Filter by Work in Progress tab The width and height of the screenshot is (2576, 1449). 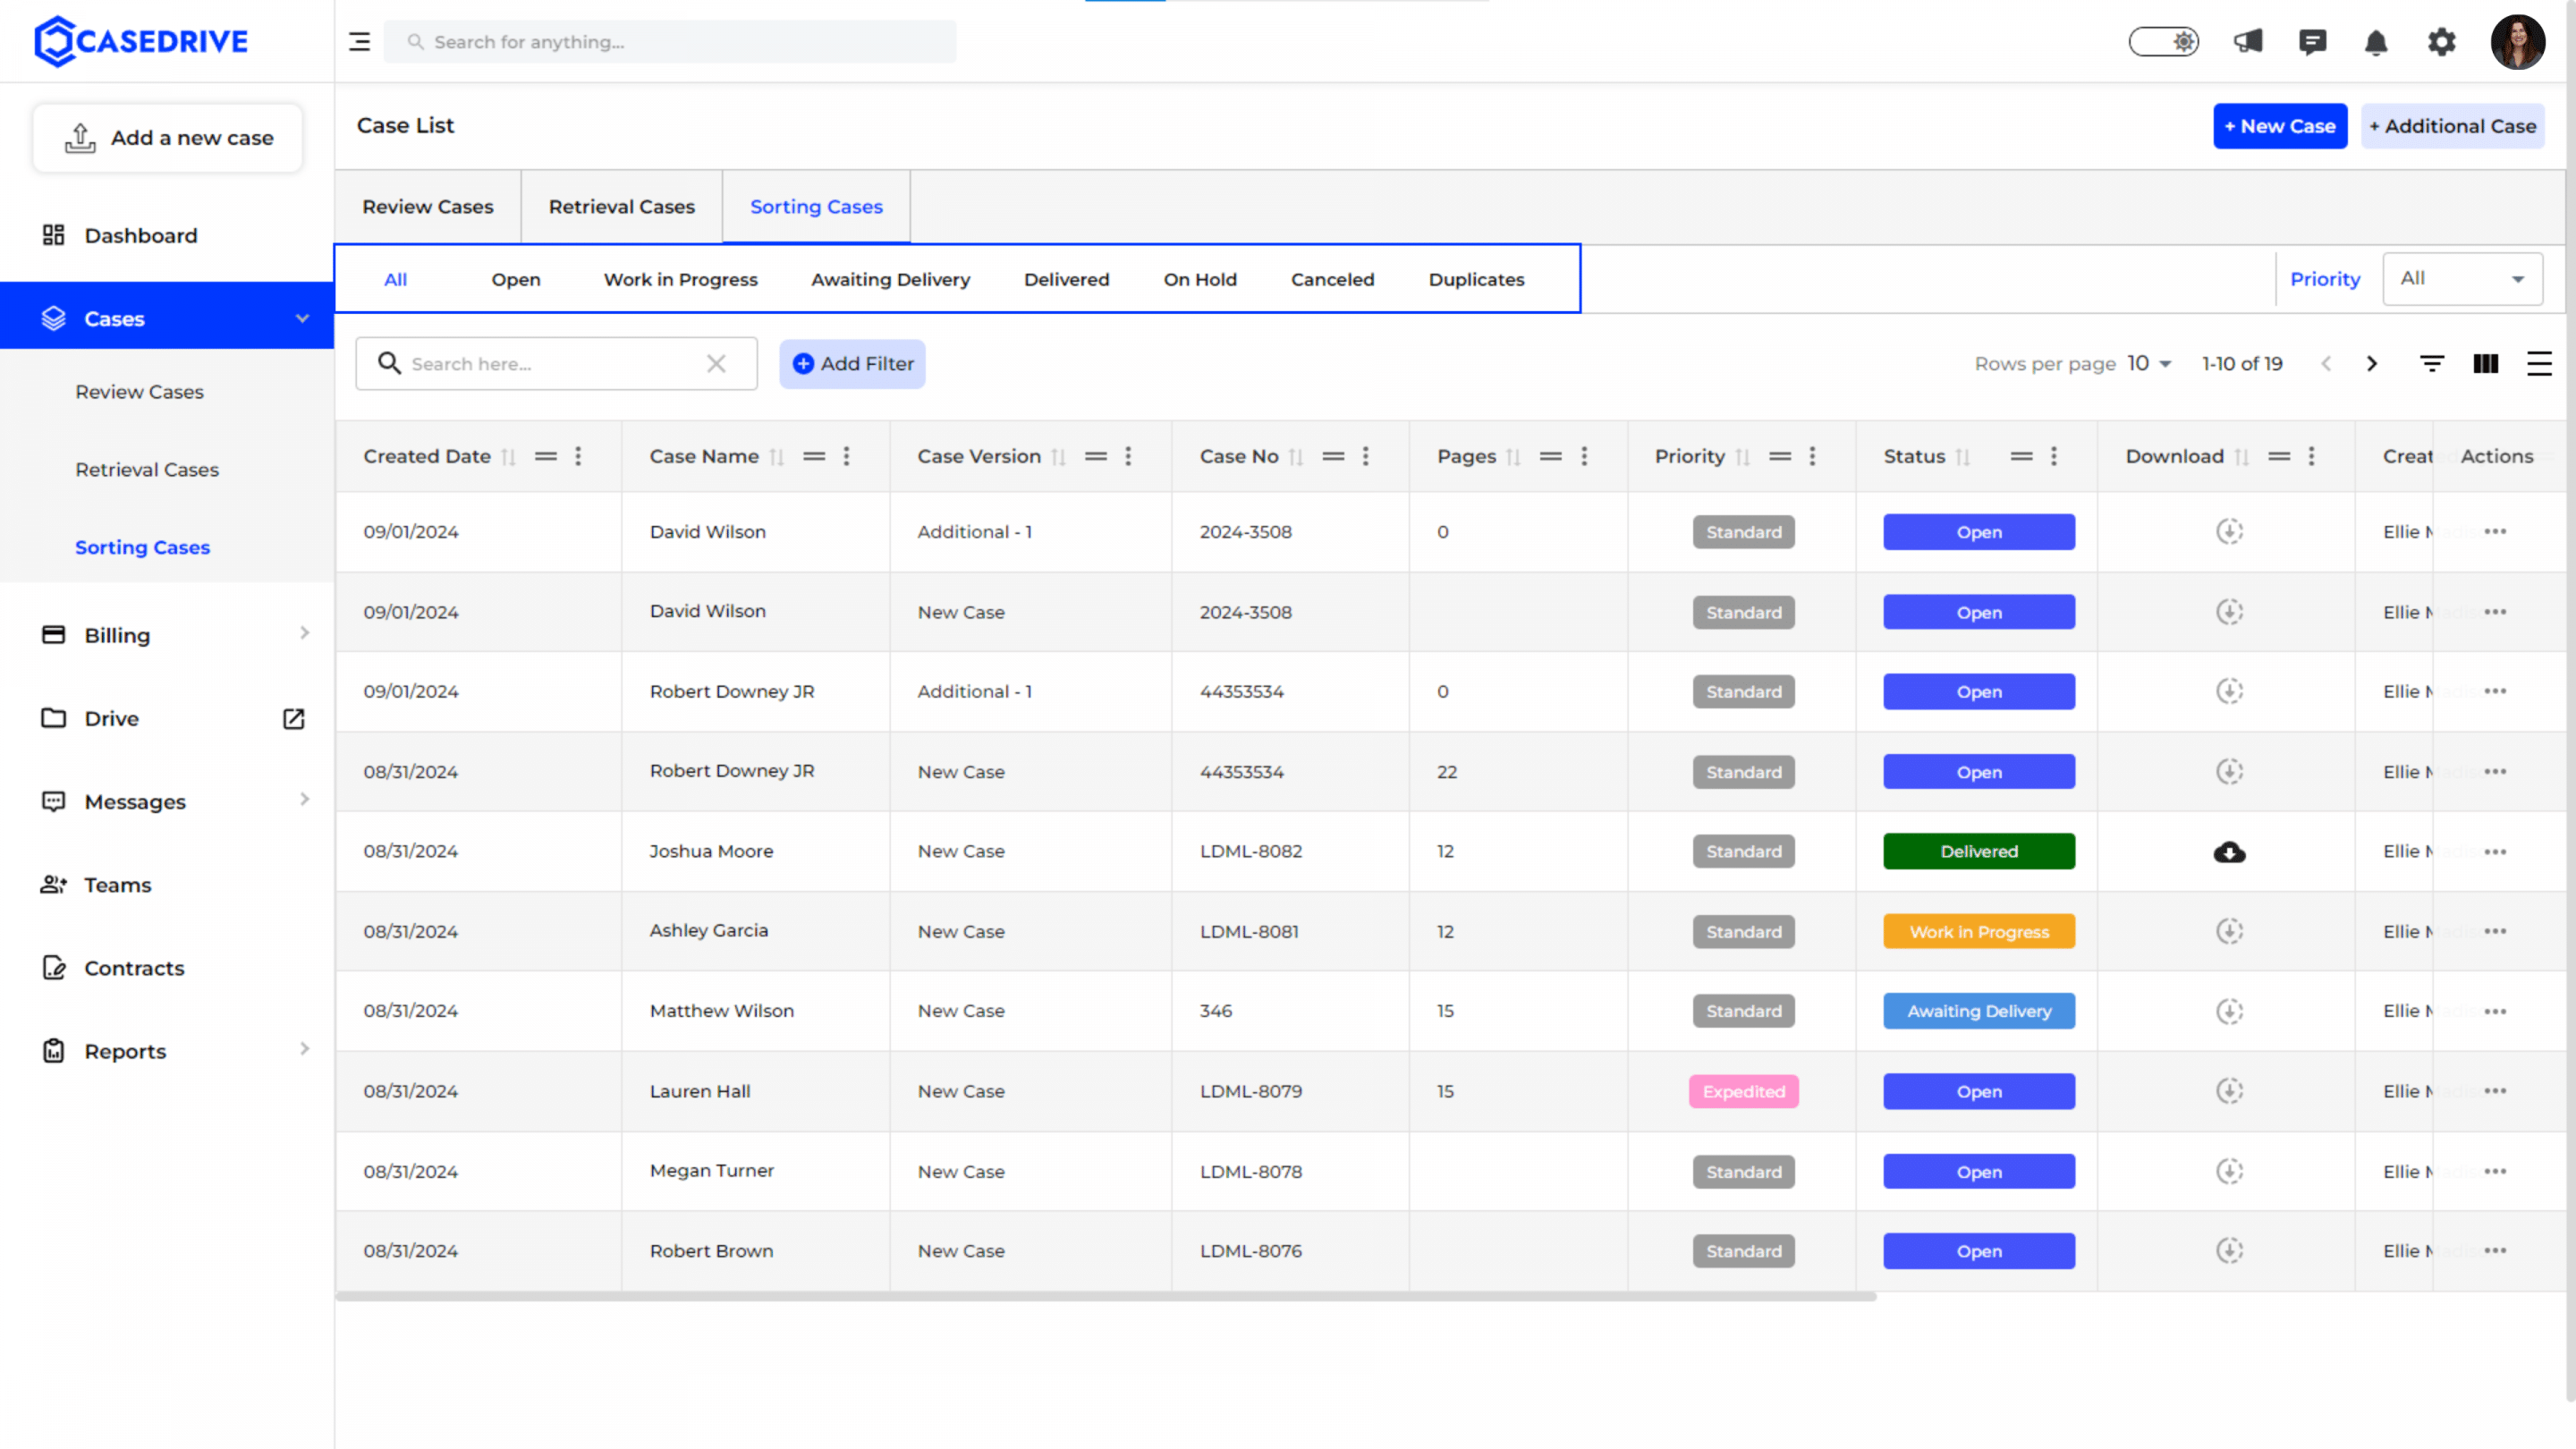pos(680,280)
